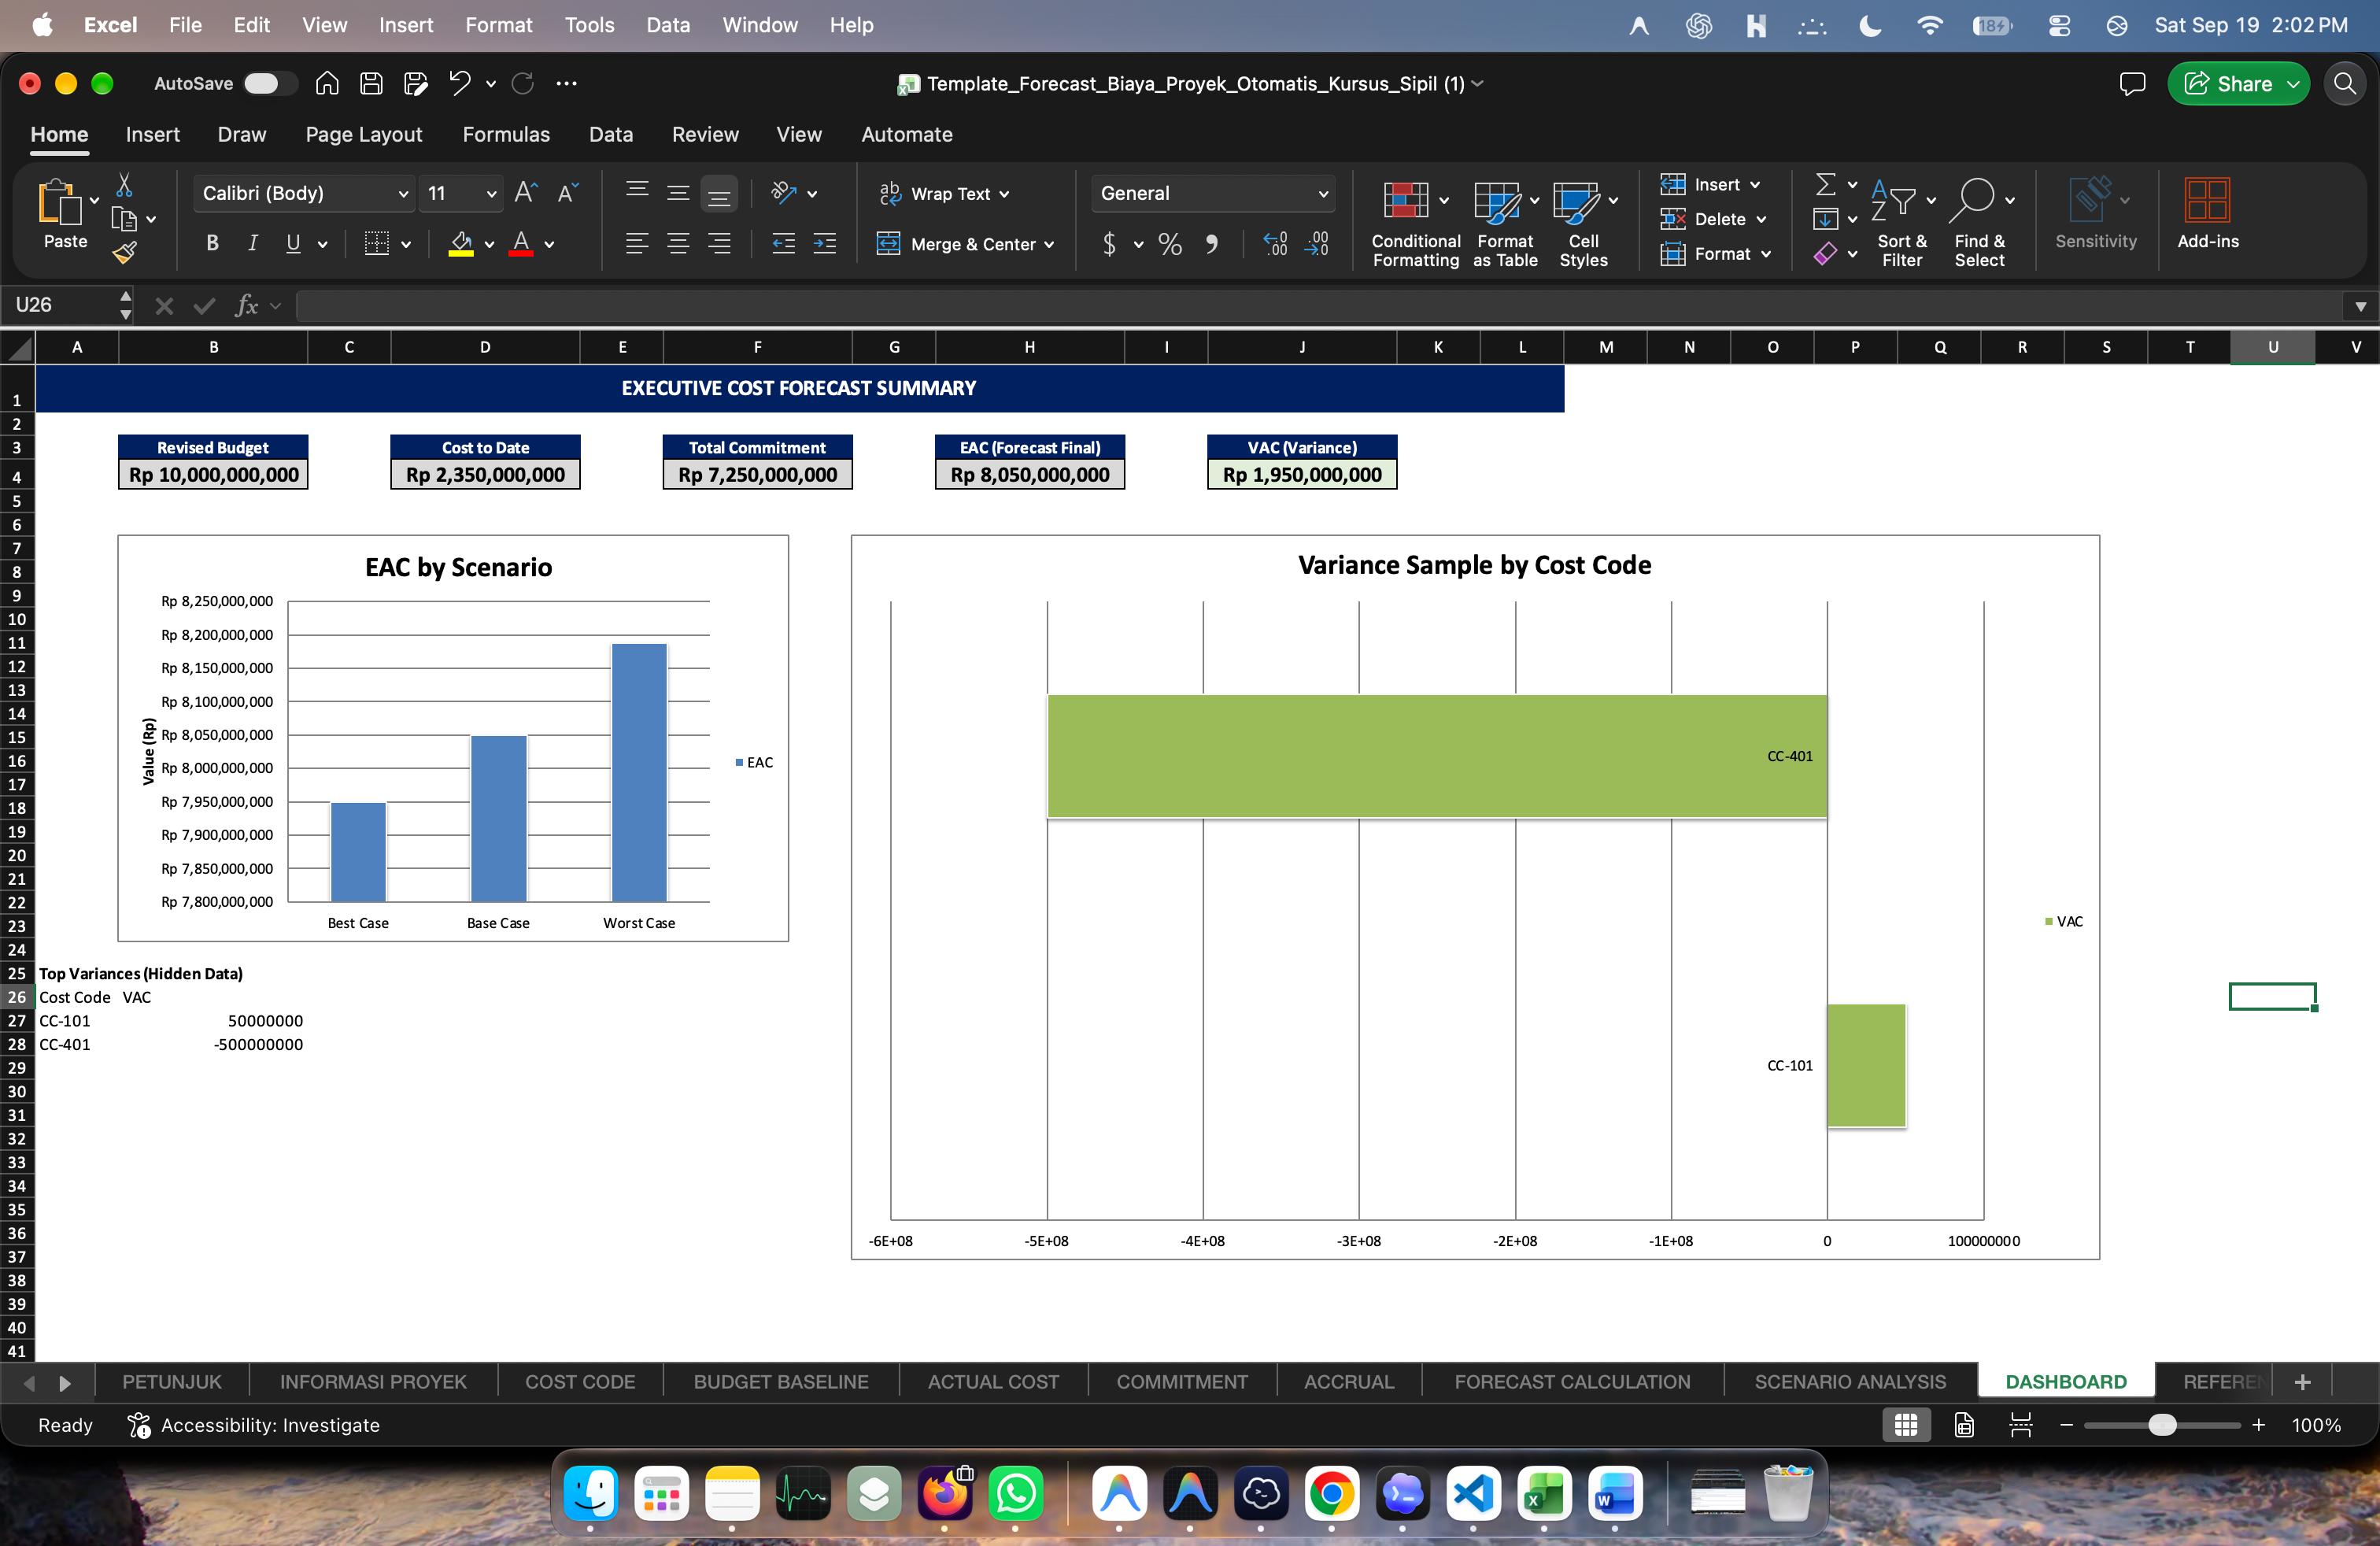Open Chrome from the Dock
The image size is (2380, 1546).
pos(1331,1494)
